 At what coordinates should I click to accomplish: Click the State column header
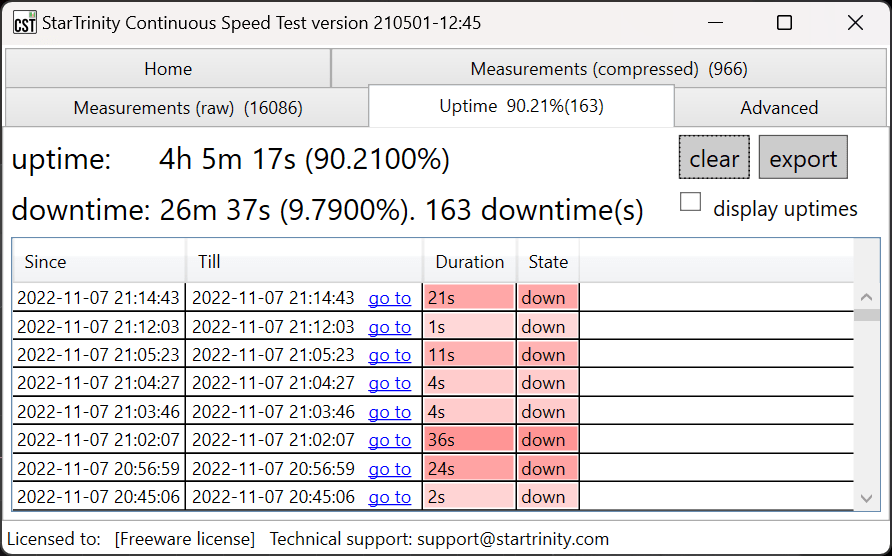[x=548, y=262]
